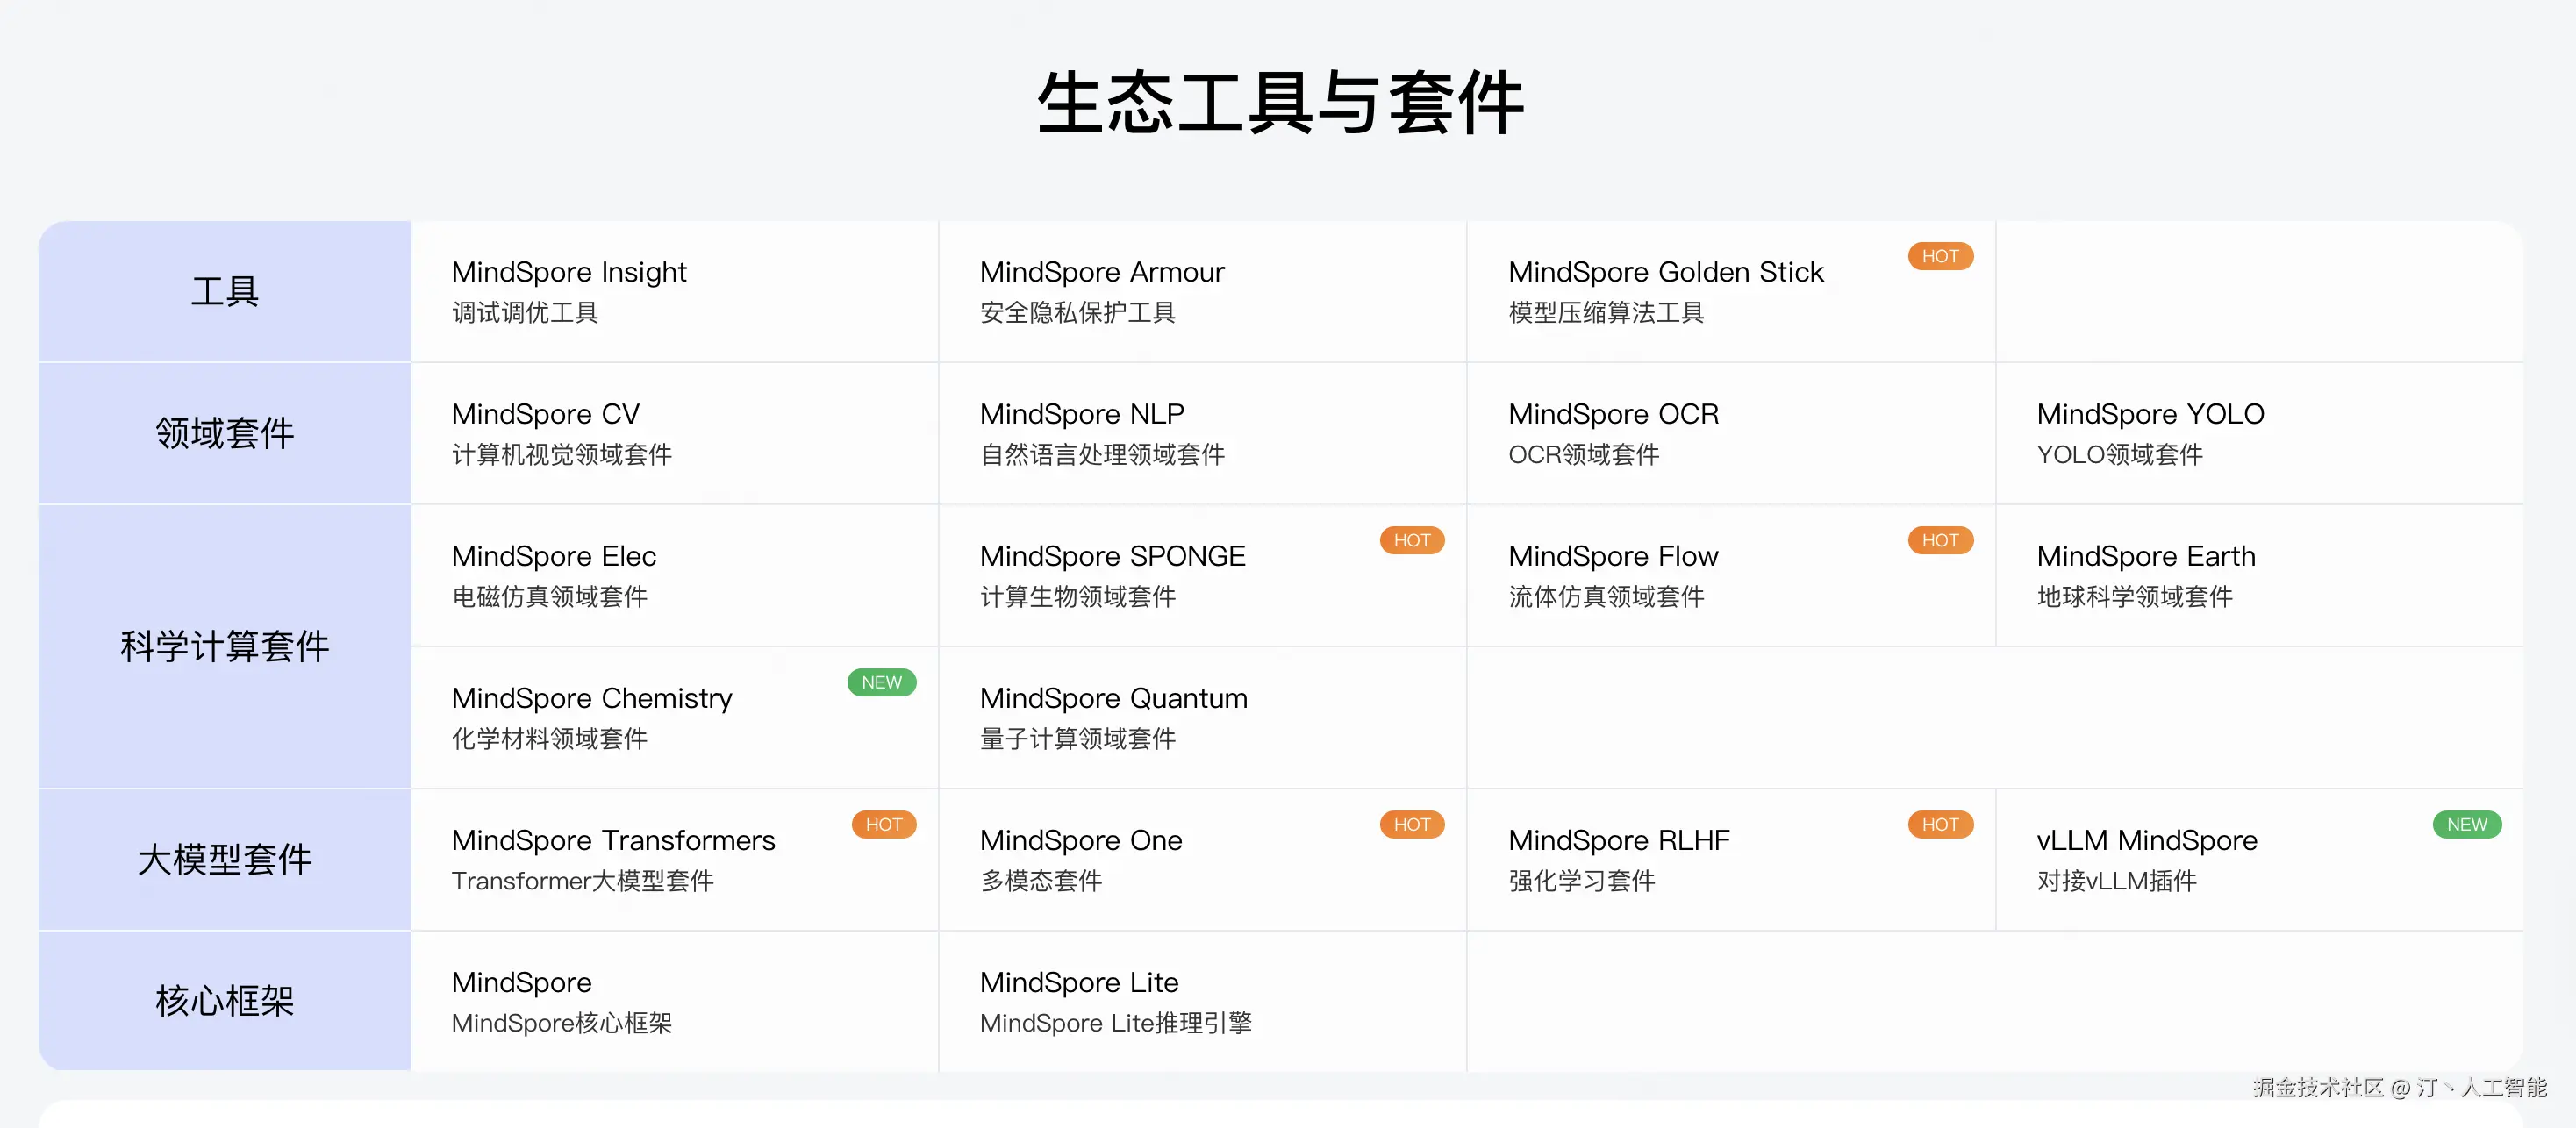Click HOT badge on MindSpore Transformers
The image size is (2576, 1128).
tap(883, 824)
